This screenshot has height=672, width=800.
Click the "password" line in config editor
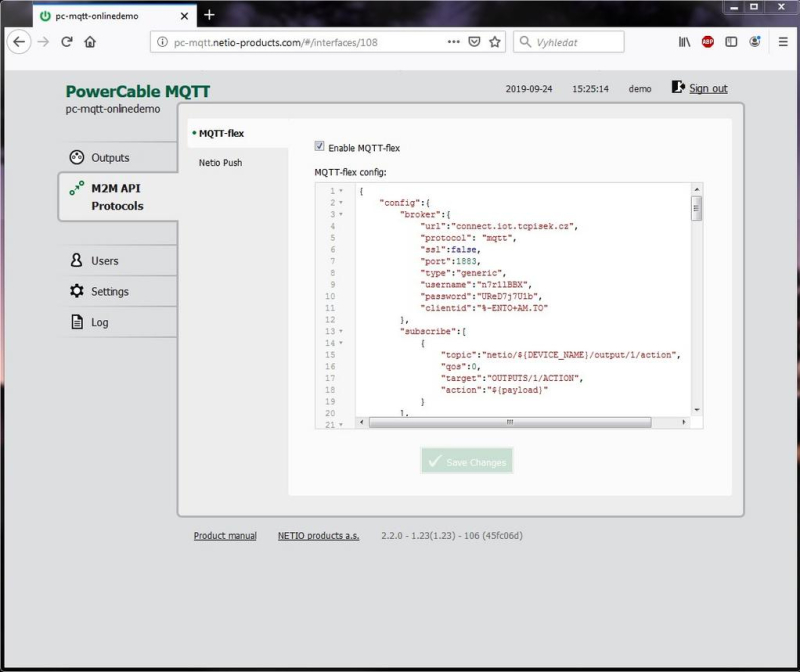481,296
